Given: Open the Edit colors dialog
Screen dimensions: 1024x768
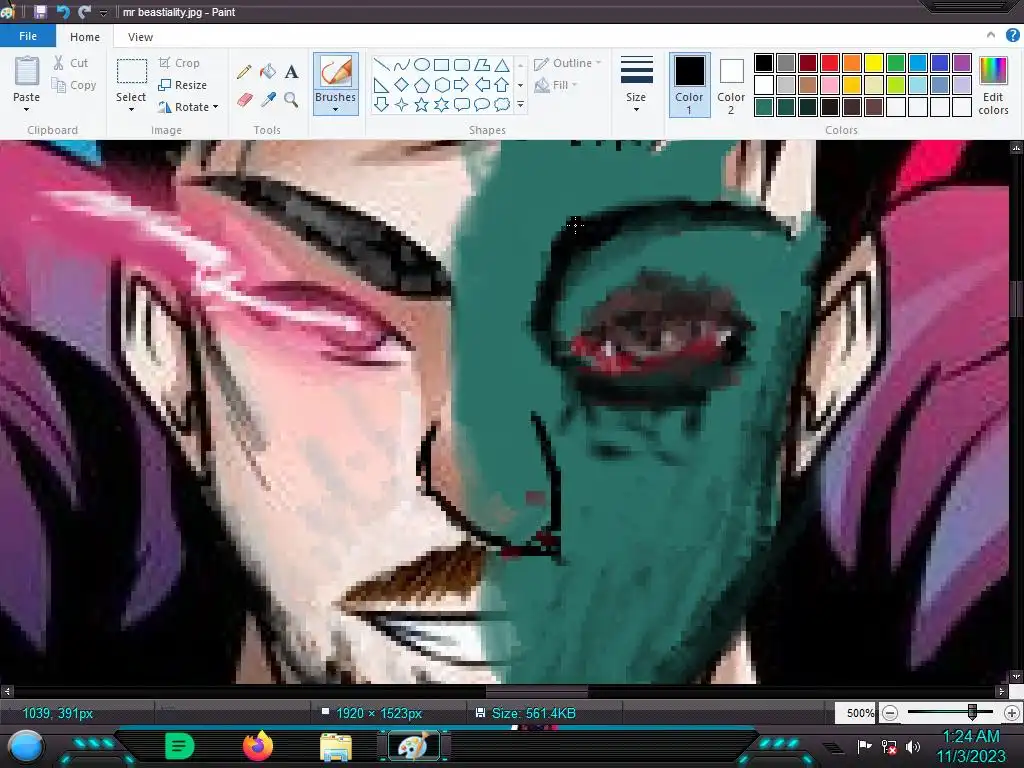Looking at the screenshot, I should [993, 86].
